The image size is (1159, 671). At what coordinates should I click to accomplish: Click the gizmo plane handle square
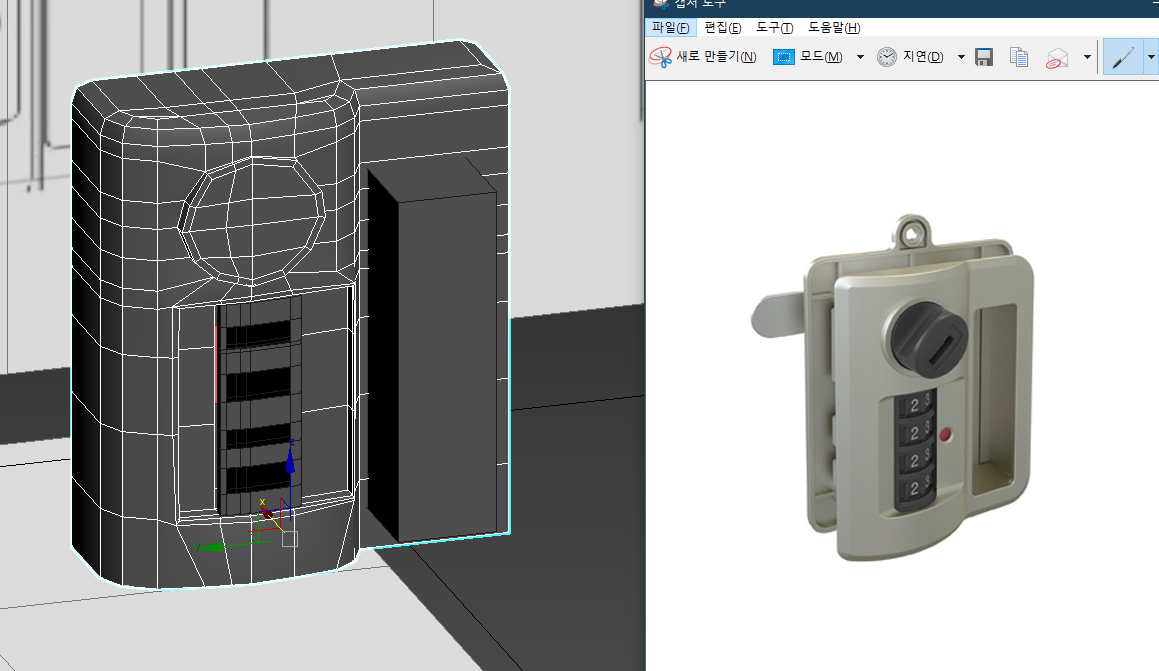pyautogui.click(x=290, y=539)
